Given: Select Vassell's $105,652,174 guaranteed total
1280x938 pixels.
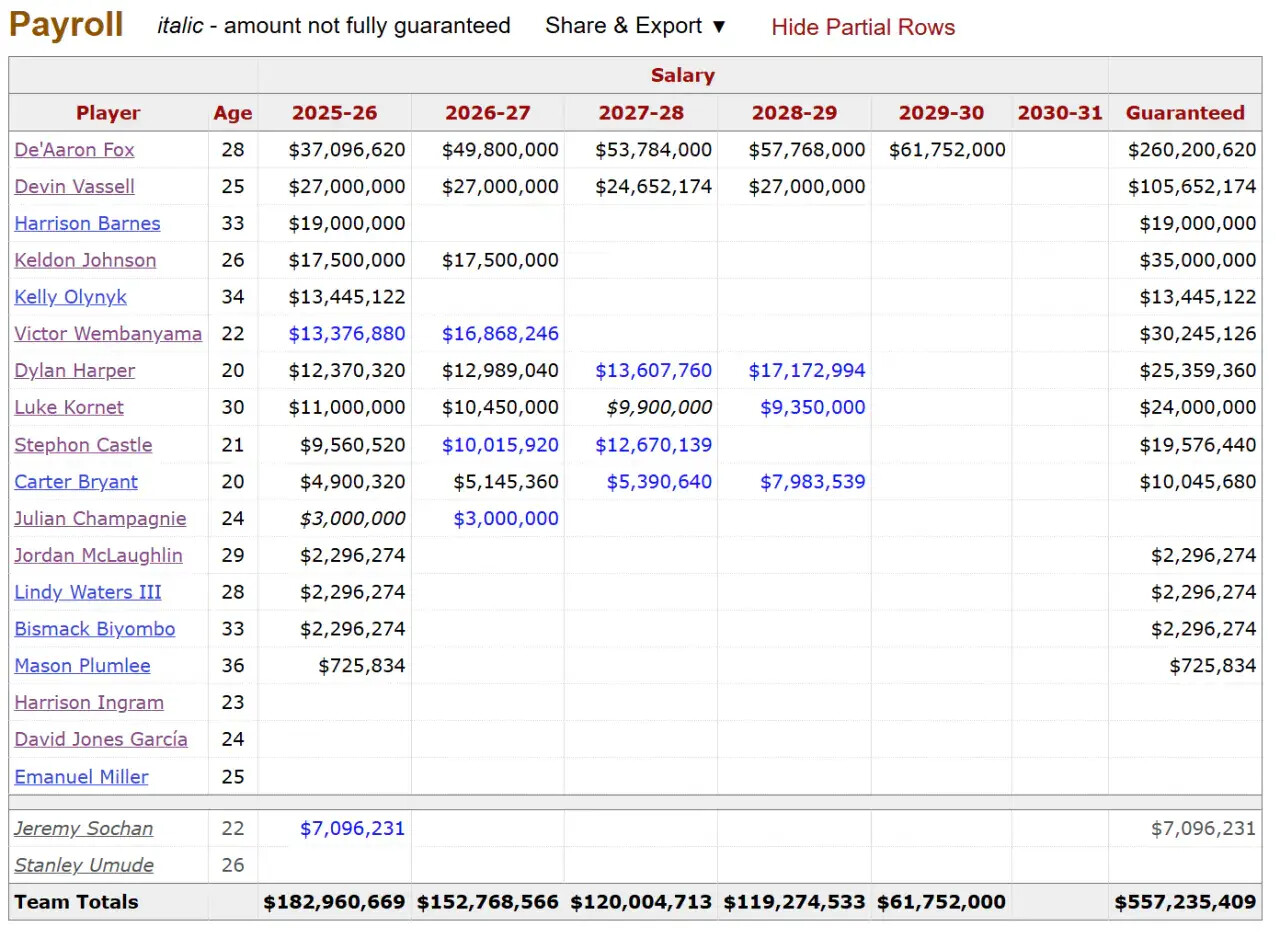Looking at the screenshot, I should point(1192,187).
